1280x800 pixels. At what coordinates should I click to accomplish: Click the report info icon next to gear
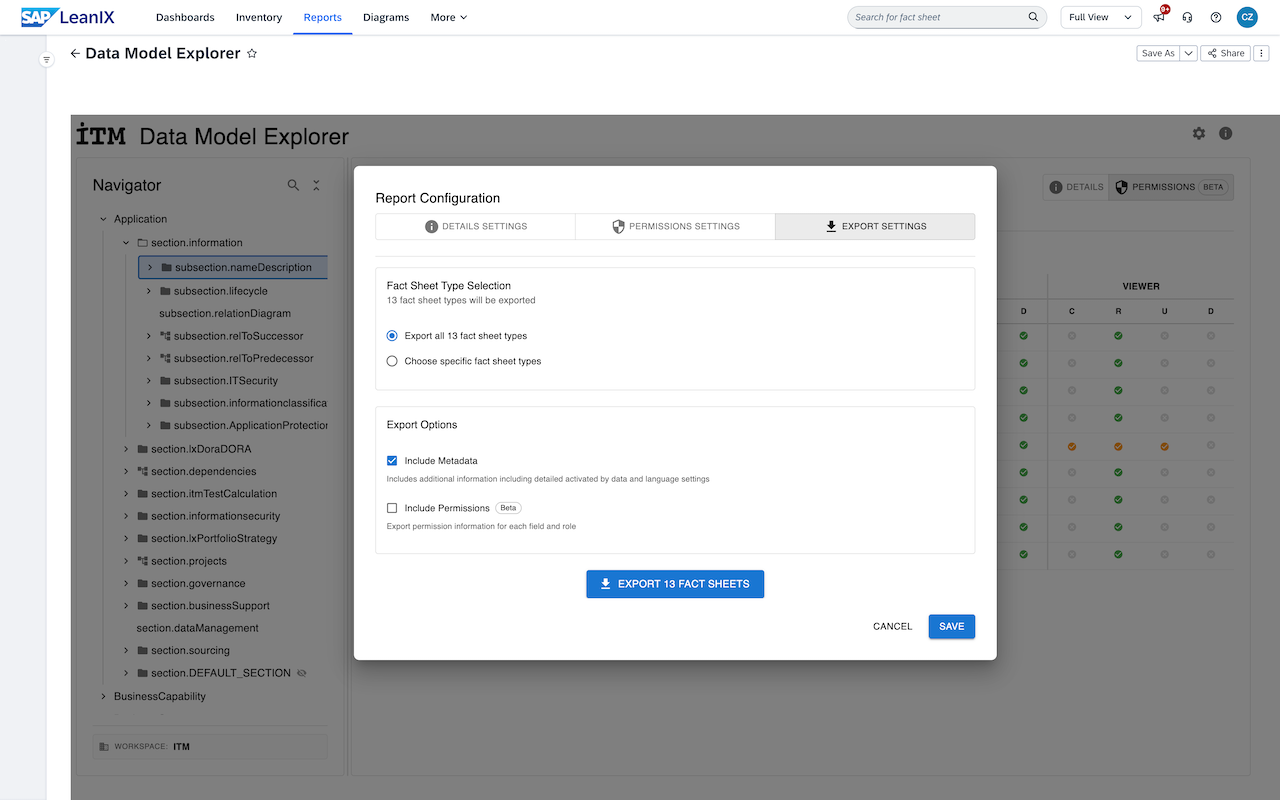pos(1225,133)
